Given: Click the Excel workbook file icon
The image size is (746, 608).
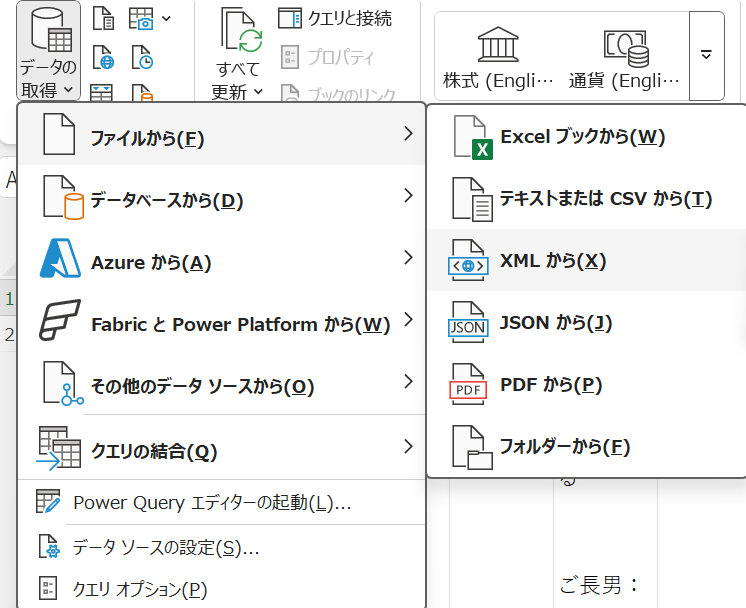Looking at the screenshot, I should click(x=472, y=137).
